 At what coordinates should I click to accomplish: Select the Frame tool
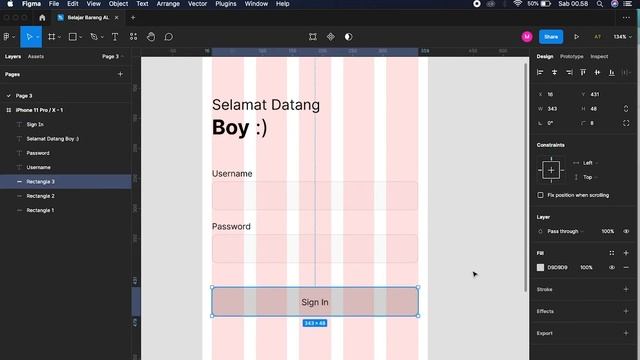click(x=51, y=37)
